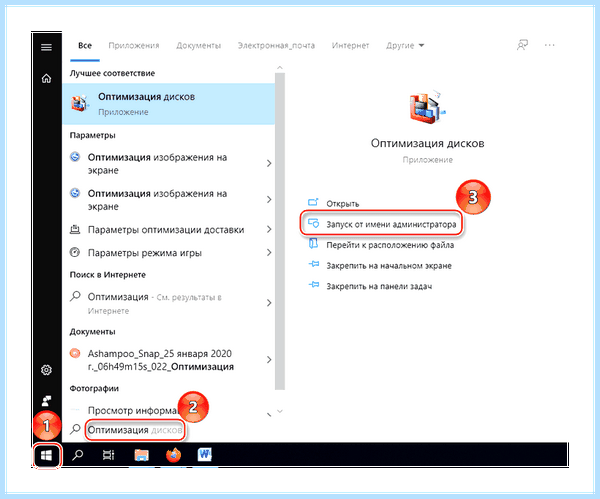Open taskbar search magnifier icon
Screen dimensions: 600x499
coord(78,455)
